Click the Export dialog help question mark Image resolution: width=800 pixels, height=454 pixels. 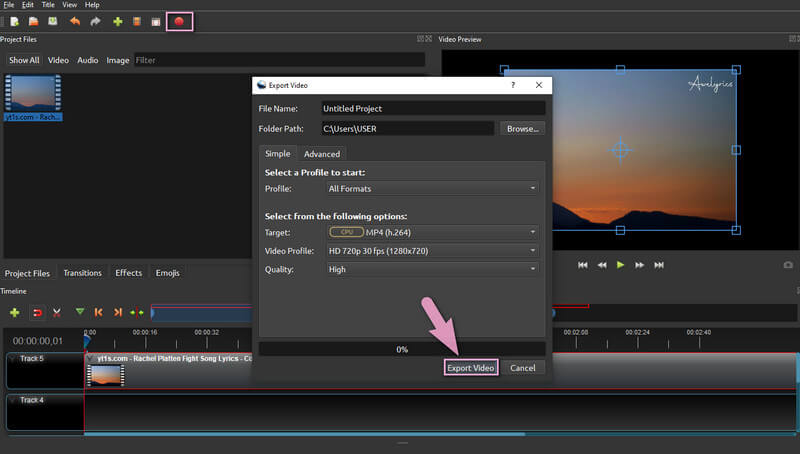(x=513, y=85)
